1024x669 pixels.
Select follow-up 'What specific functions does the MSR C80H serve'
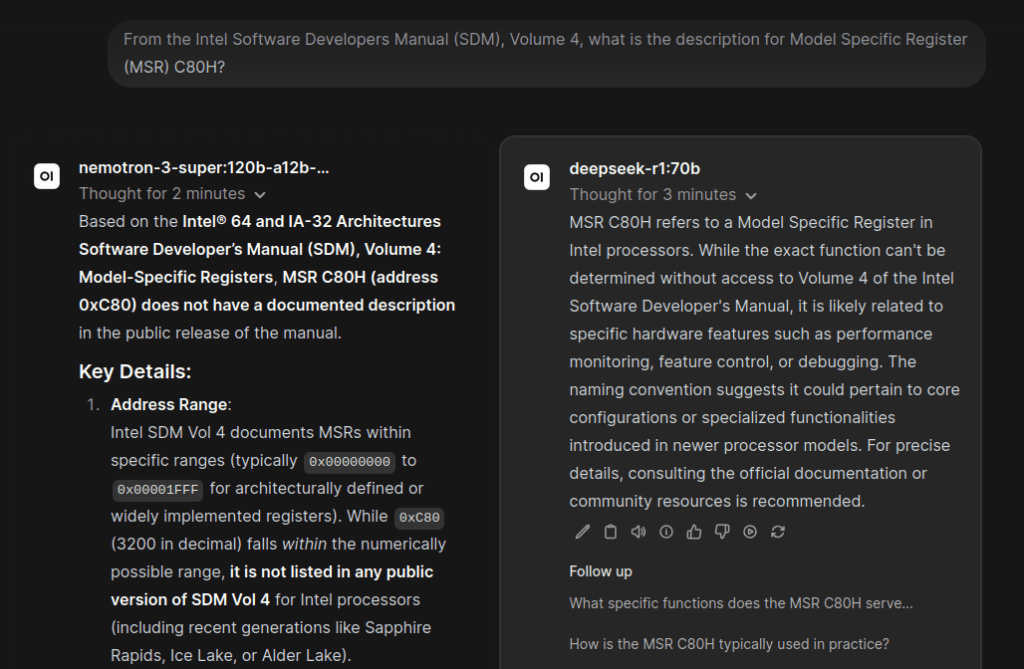(741, 604)
